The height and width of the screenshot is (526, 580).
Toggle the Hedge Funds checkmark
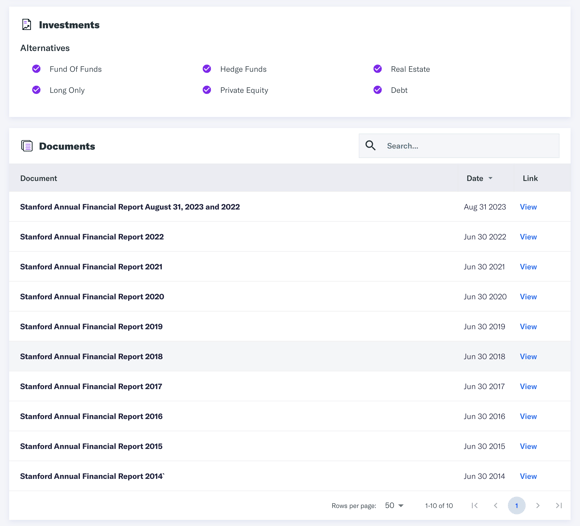207,69
